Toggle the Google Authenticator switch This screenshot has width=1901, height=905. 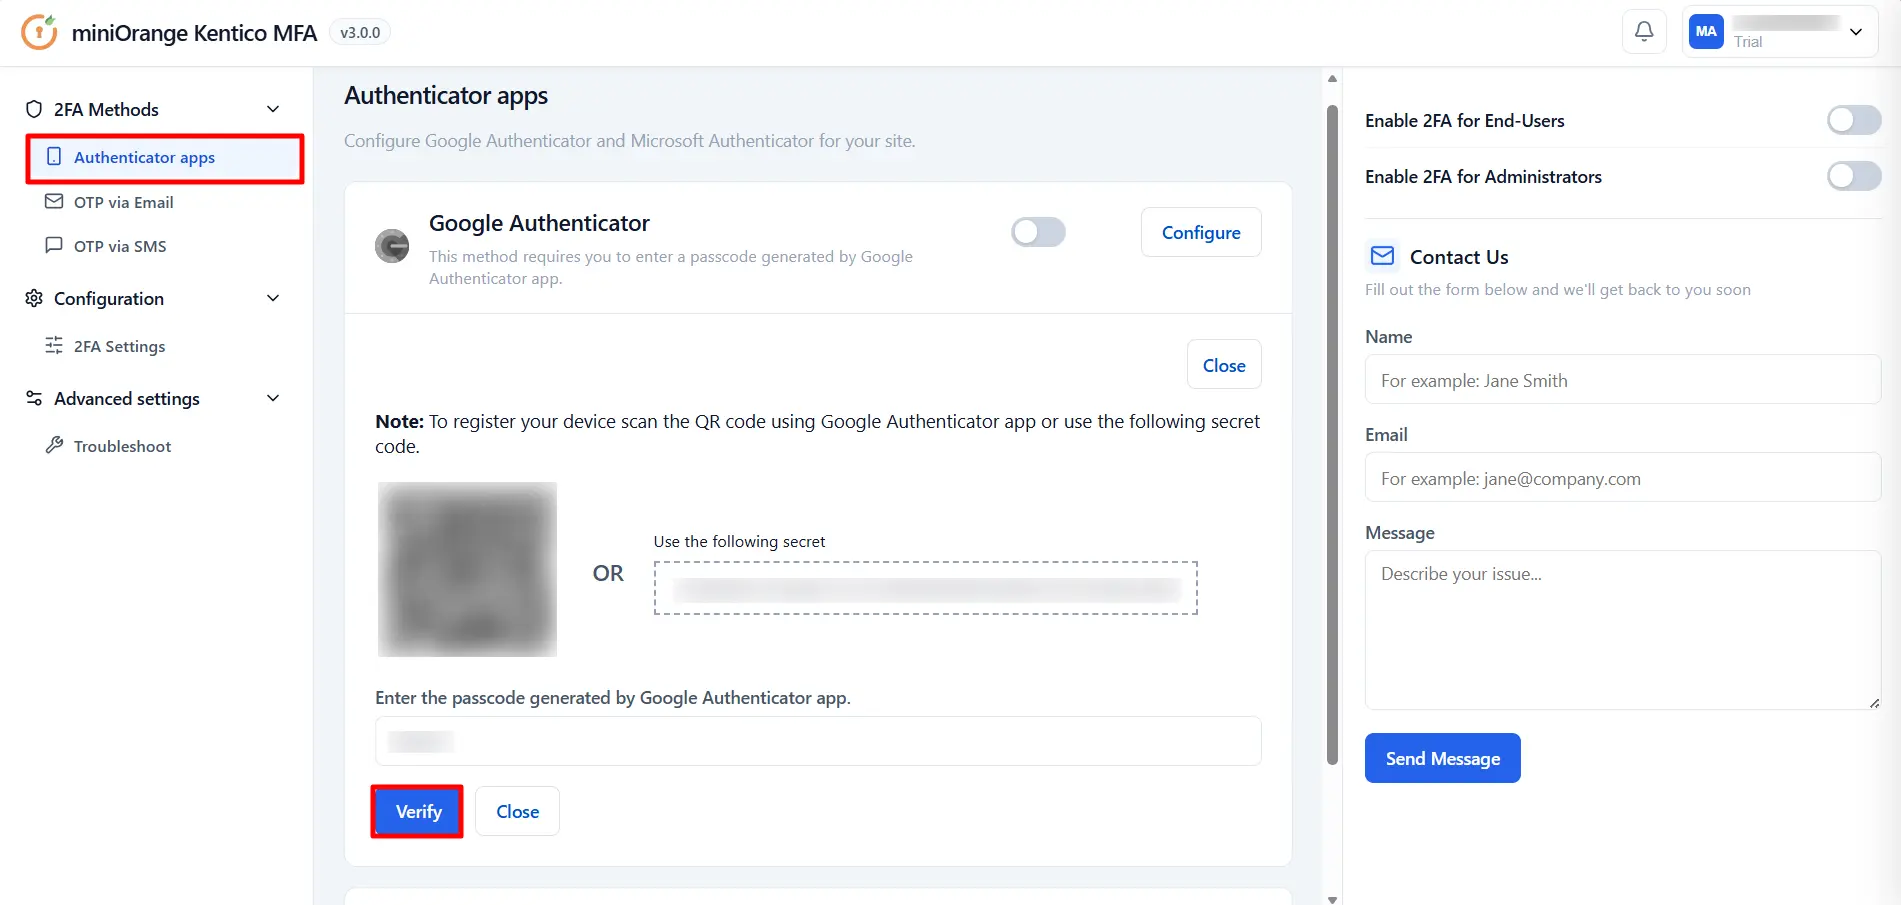[x=1038, y=232]
